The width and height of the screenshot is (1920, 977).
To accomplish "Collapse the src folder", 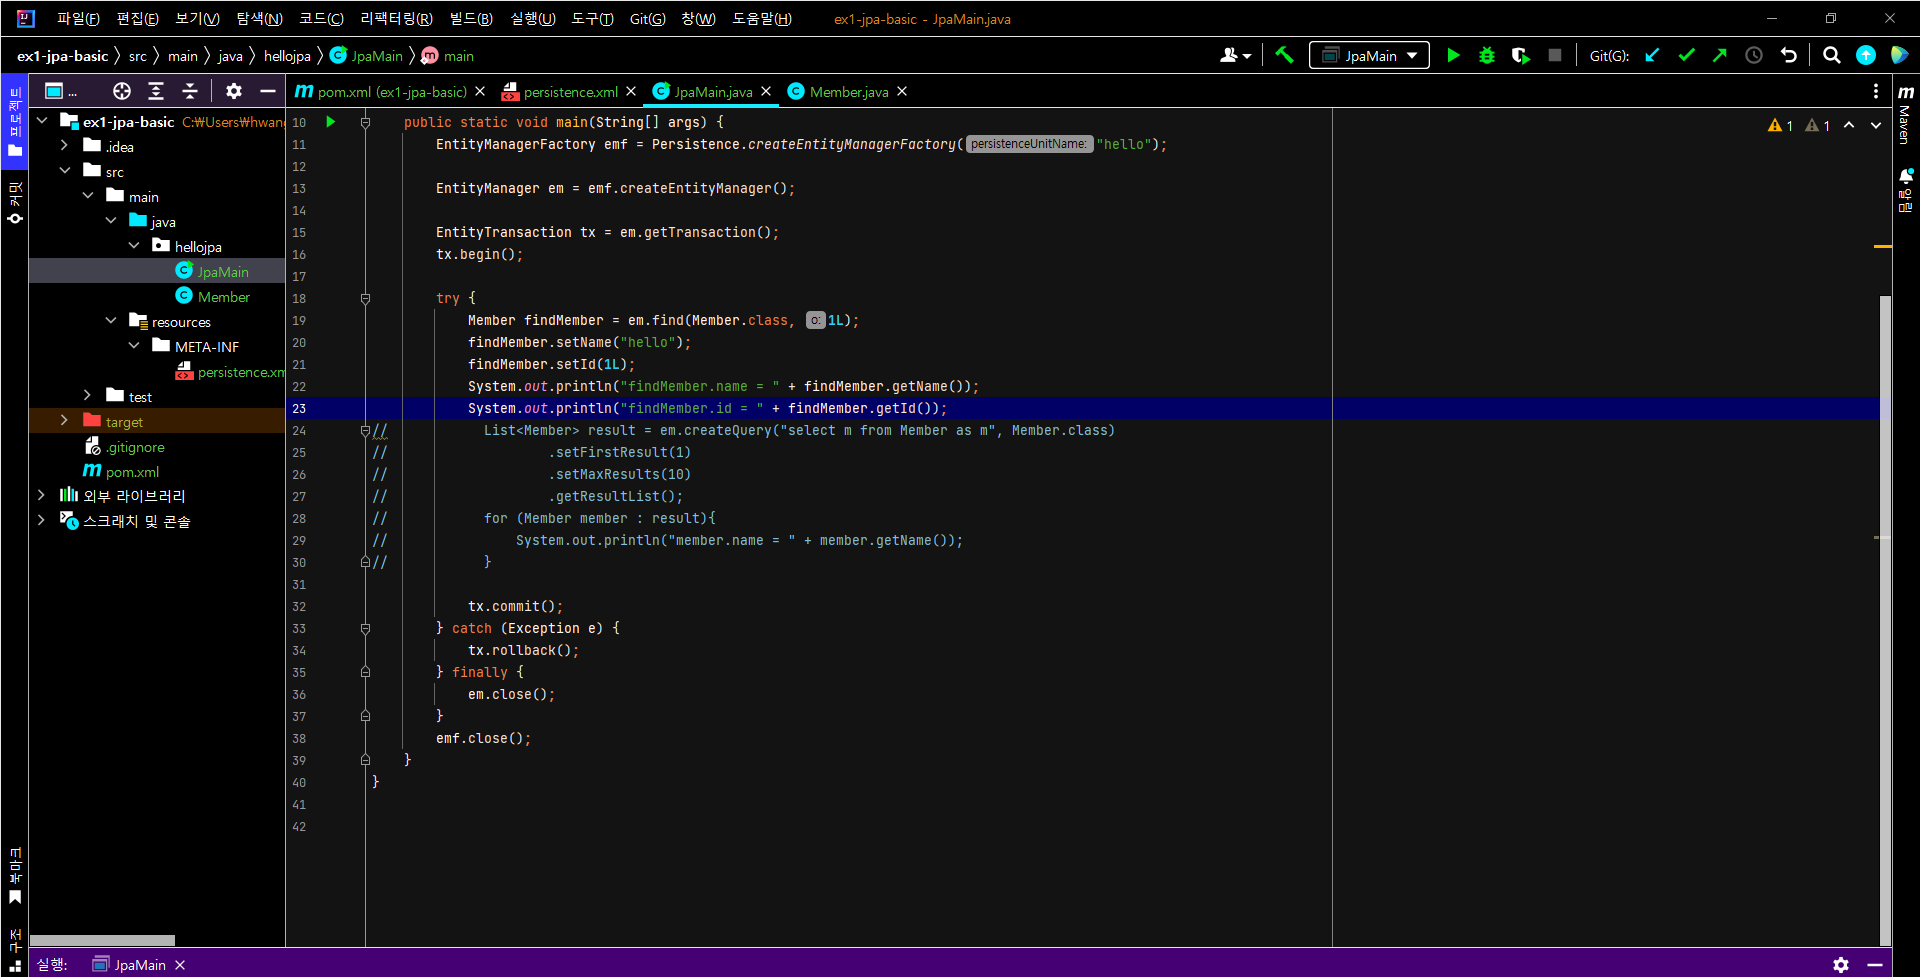I will click(x=65, y=171).
